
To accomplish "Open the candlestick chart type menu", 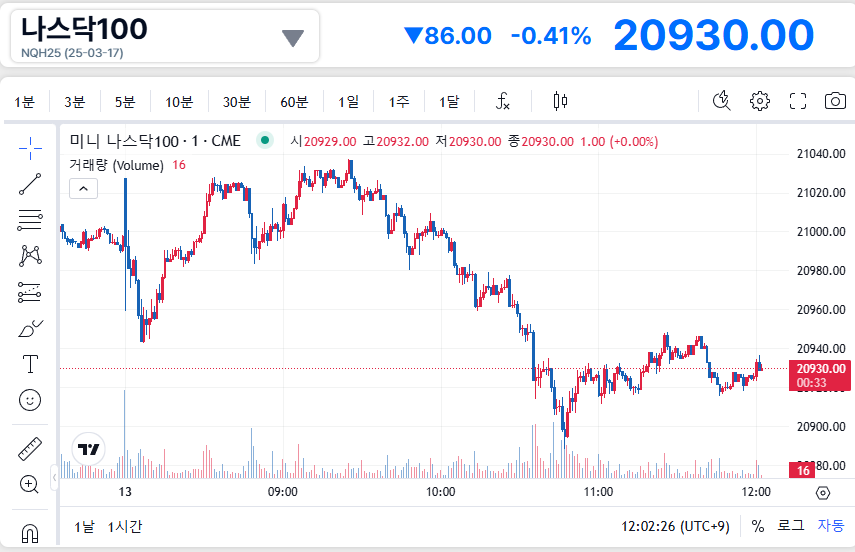I will 560,101.
